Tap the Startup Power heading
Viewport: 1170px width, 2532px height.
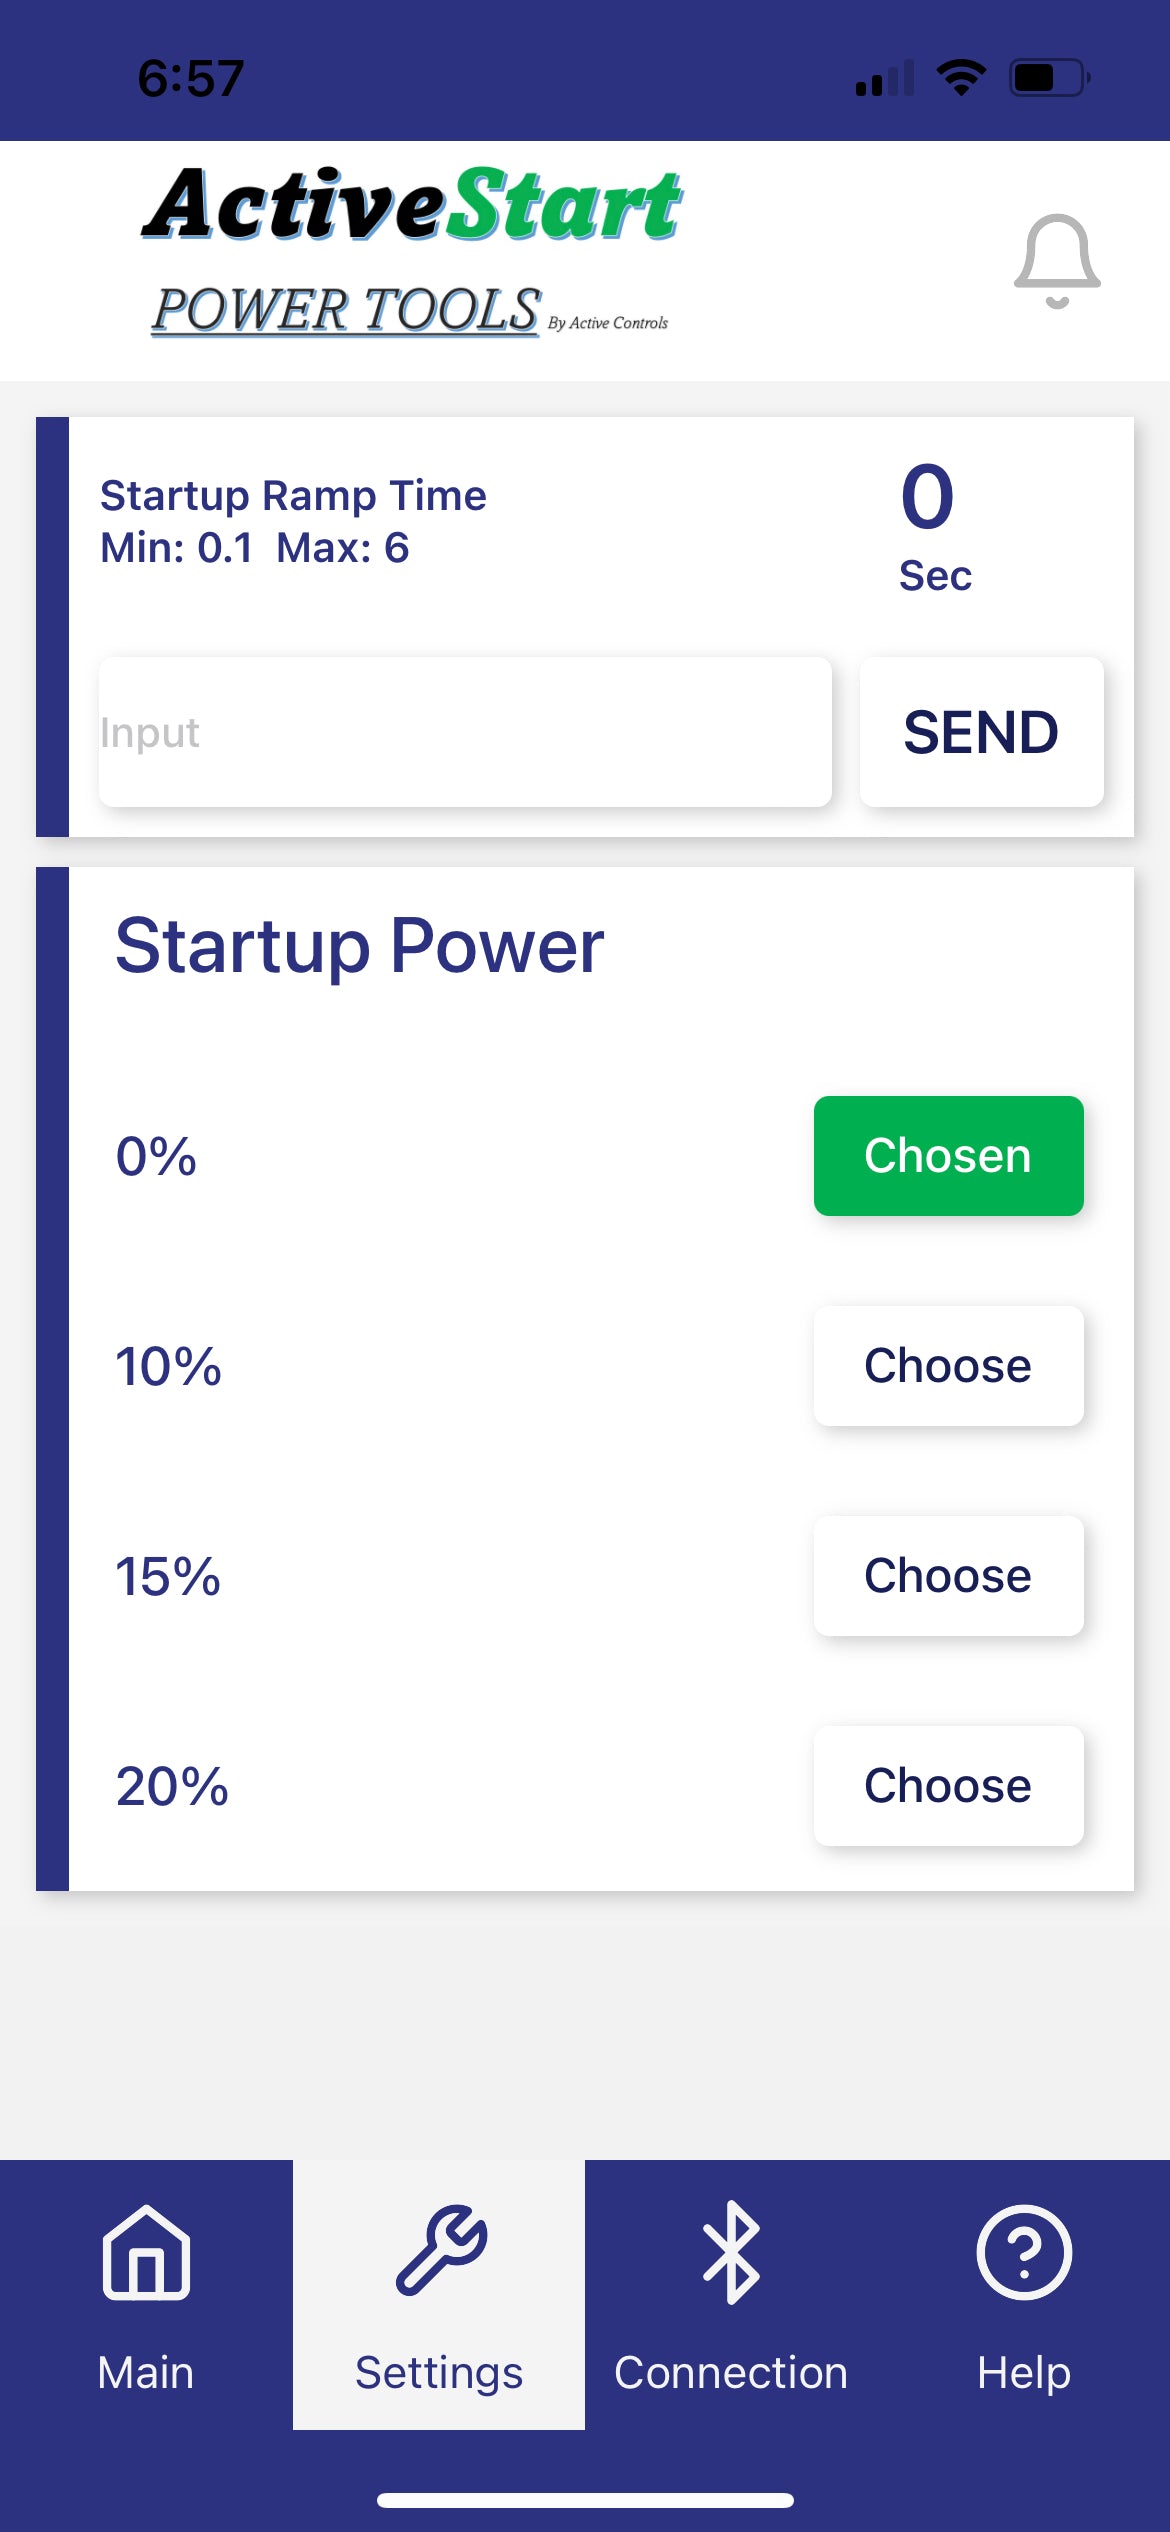point(360,946)
